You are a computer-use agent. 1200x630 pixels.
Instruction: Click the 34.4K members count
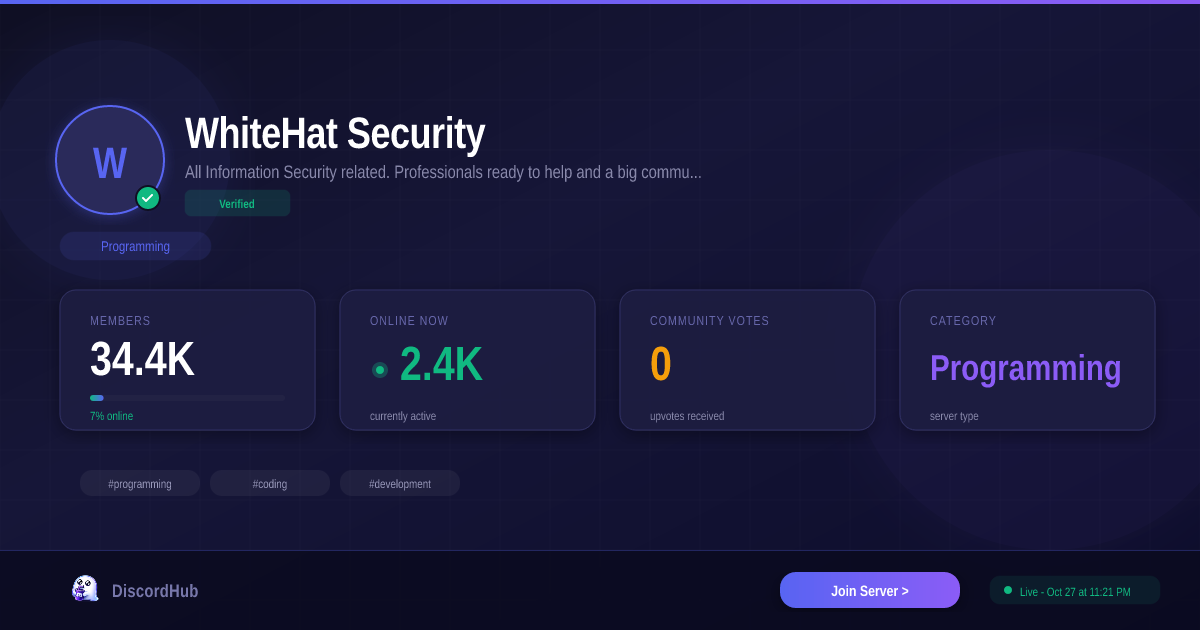[x=142, y=360]
